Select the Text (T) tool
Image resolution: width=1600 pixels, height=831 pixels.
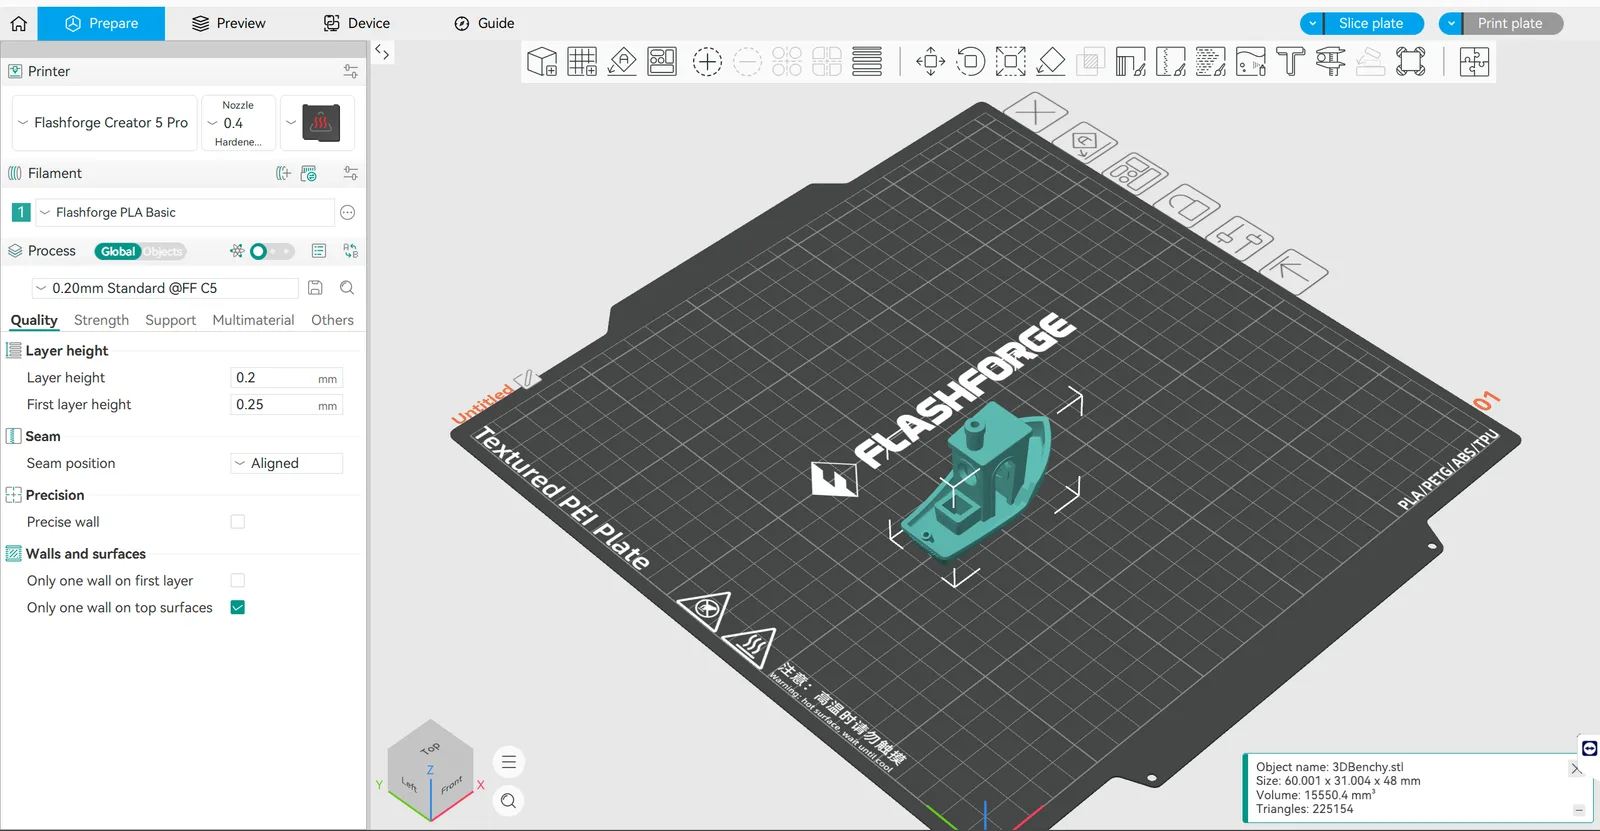pyautogui.click(x=1290, y=62)
